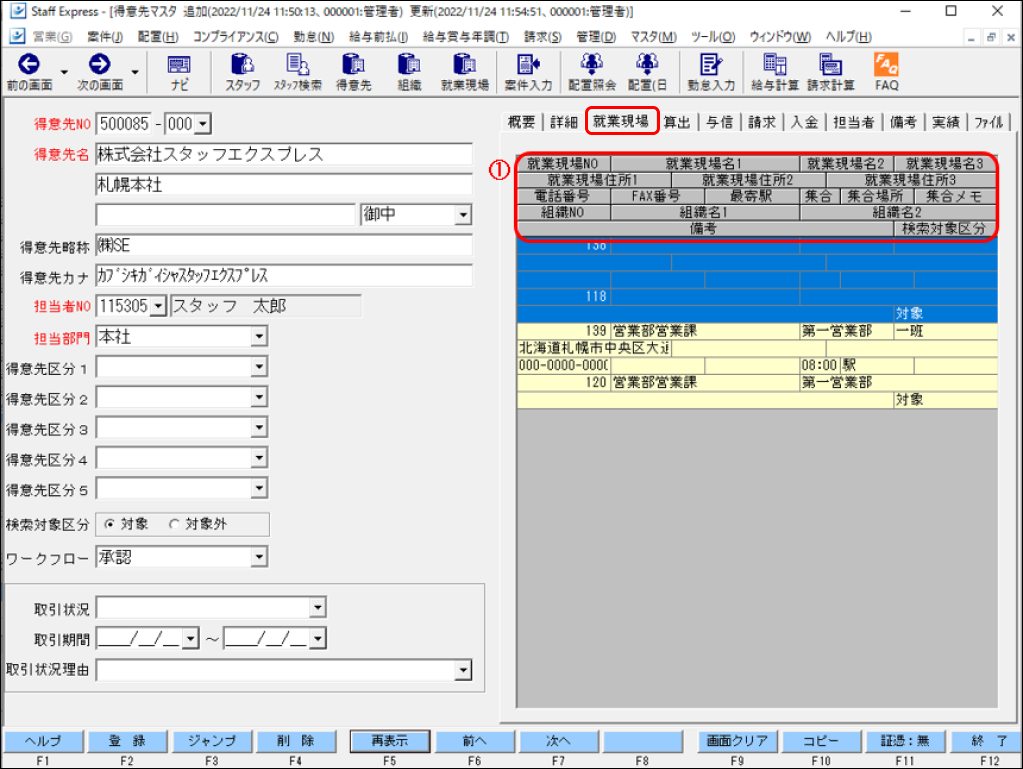Viewport: 1023px width, 769px height.
Task: Open the 勤怠入力 toolbar icon
Action: click(x=711, y=72)
